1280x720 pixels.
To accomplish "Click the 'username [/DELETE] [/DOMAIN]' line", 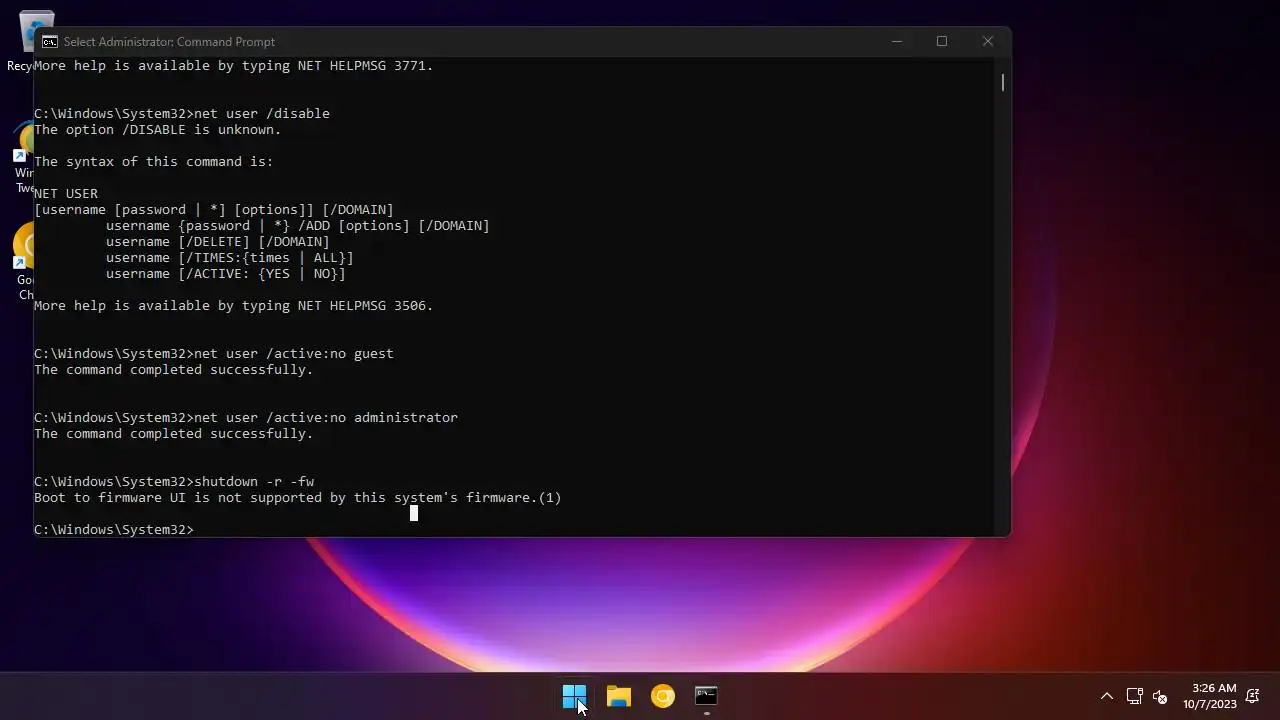I will point(218,241).
